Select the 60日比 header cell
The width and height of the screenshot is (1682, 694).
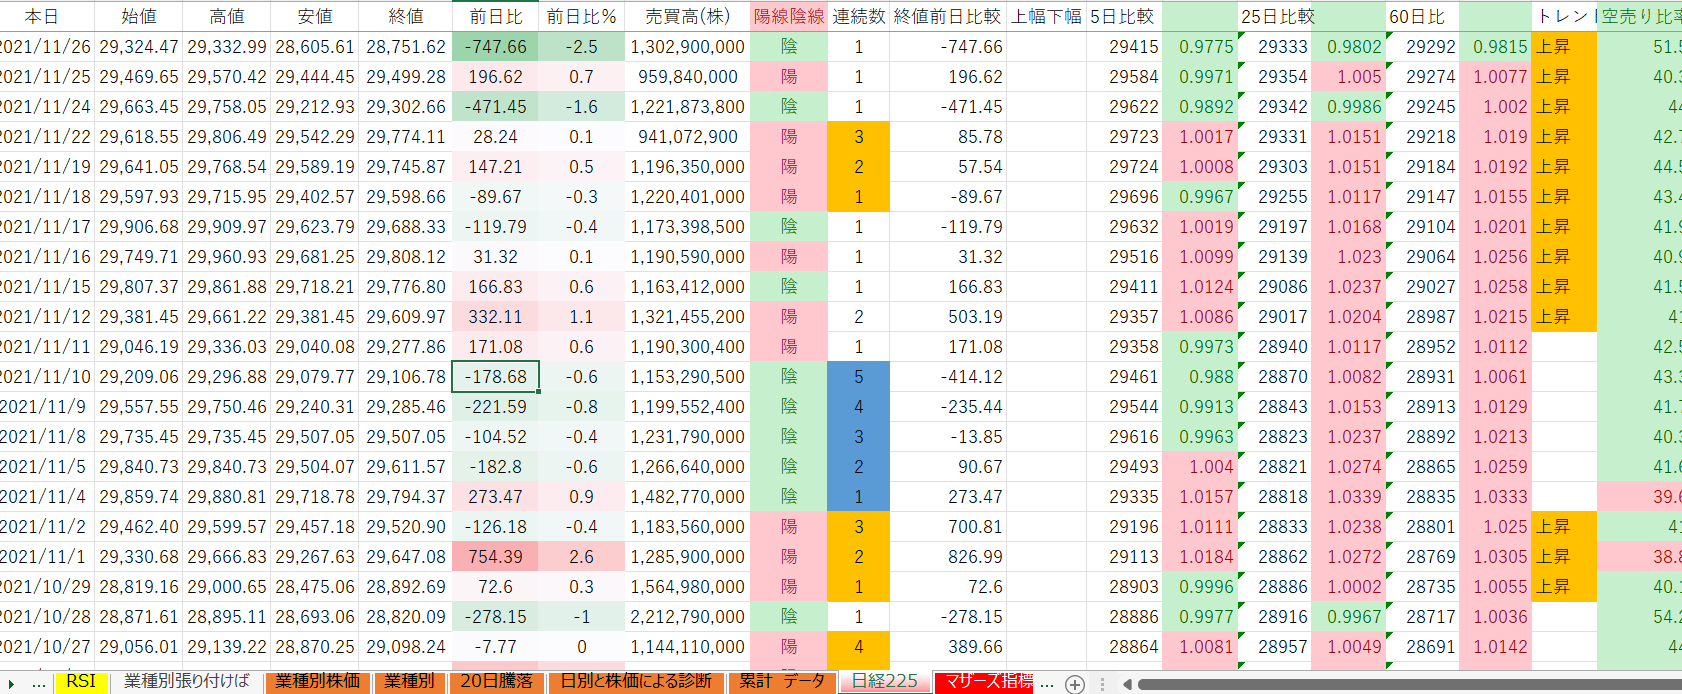1421,16
